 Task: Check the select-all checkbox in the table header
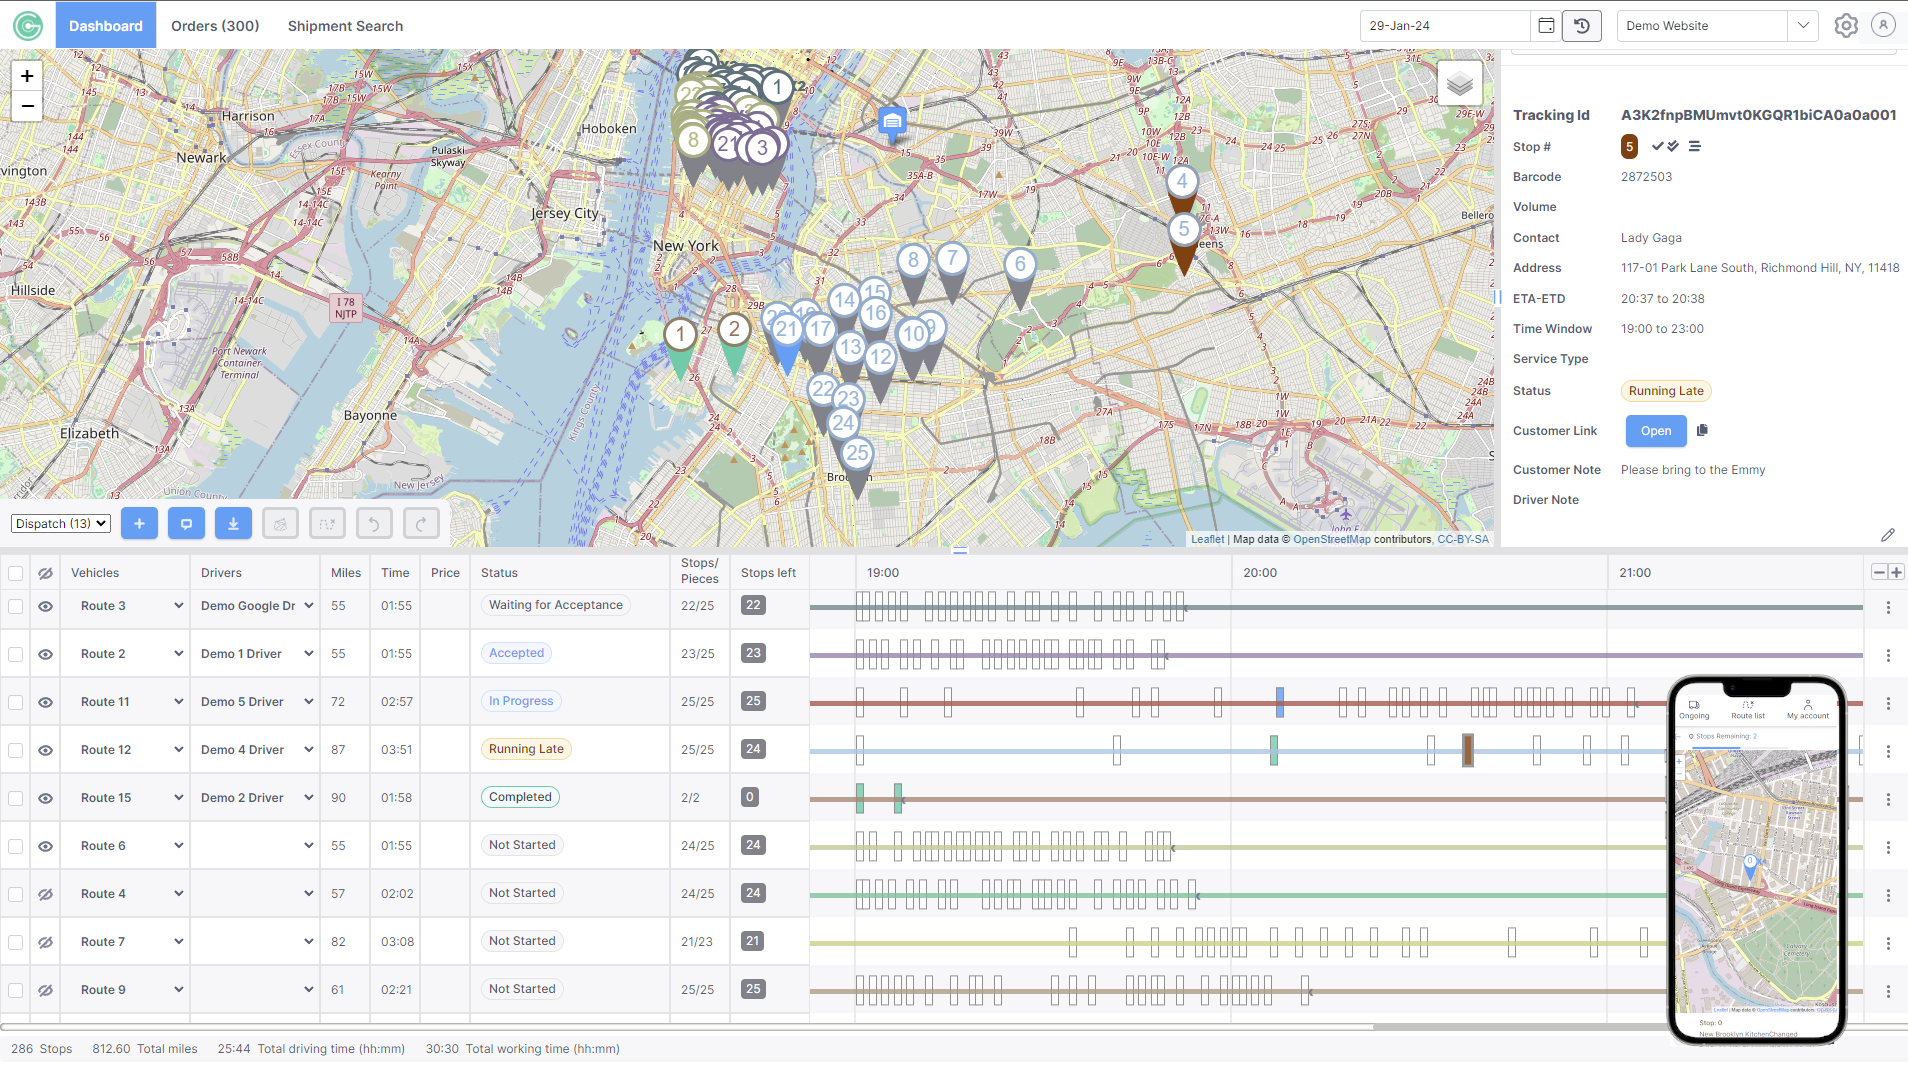point(15,572)
